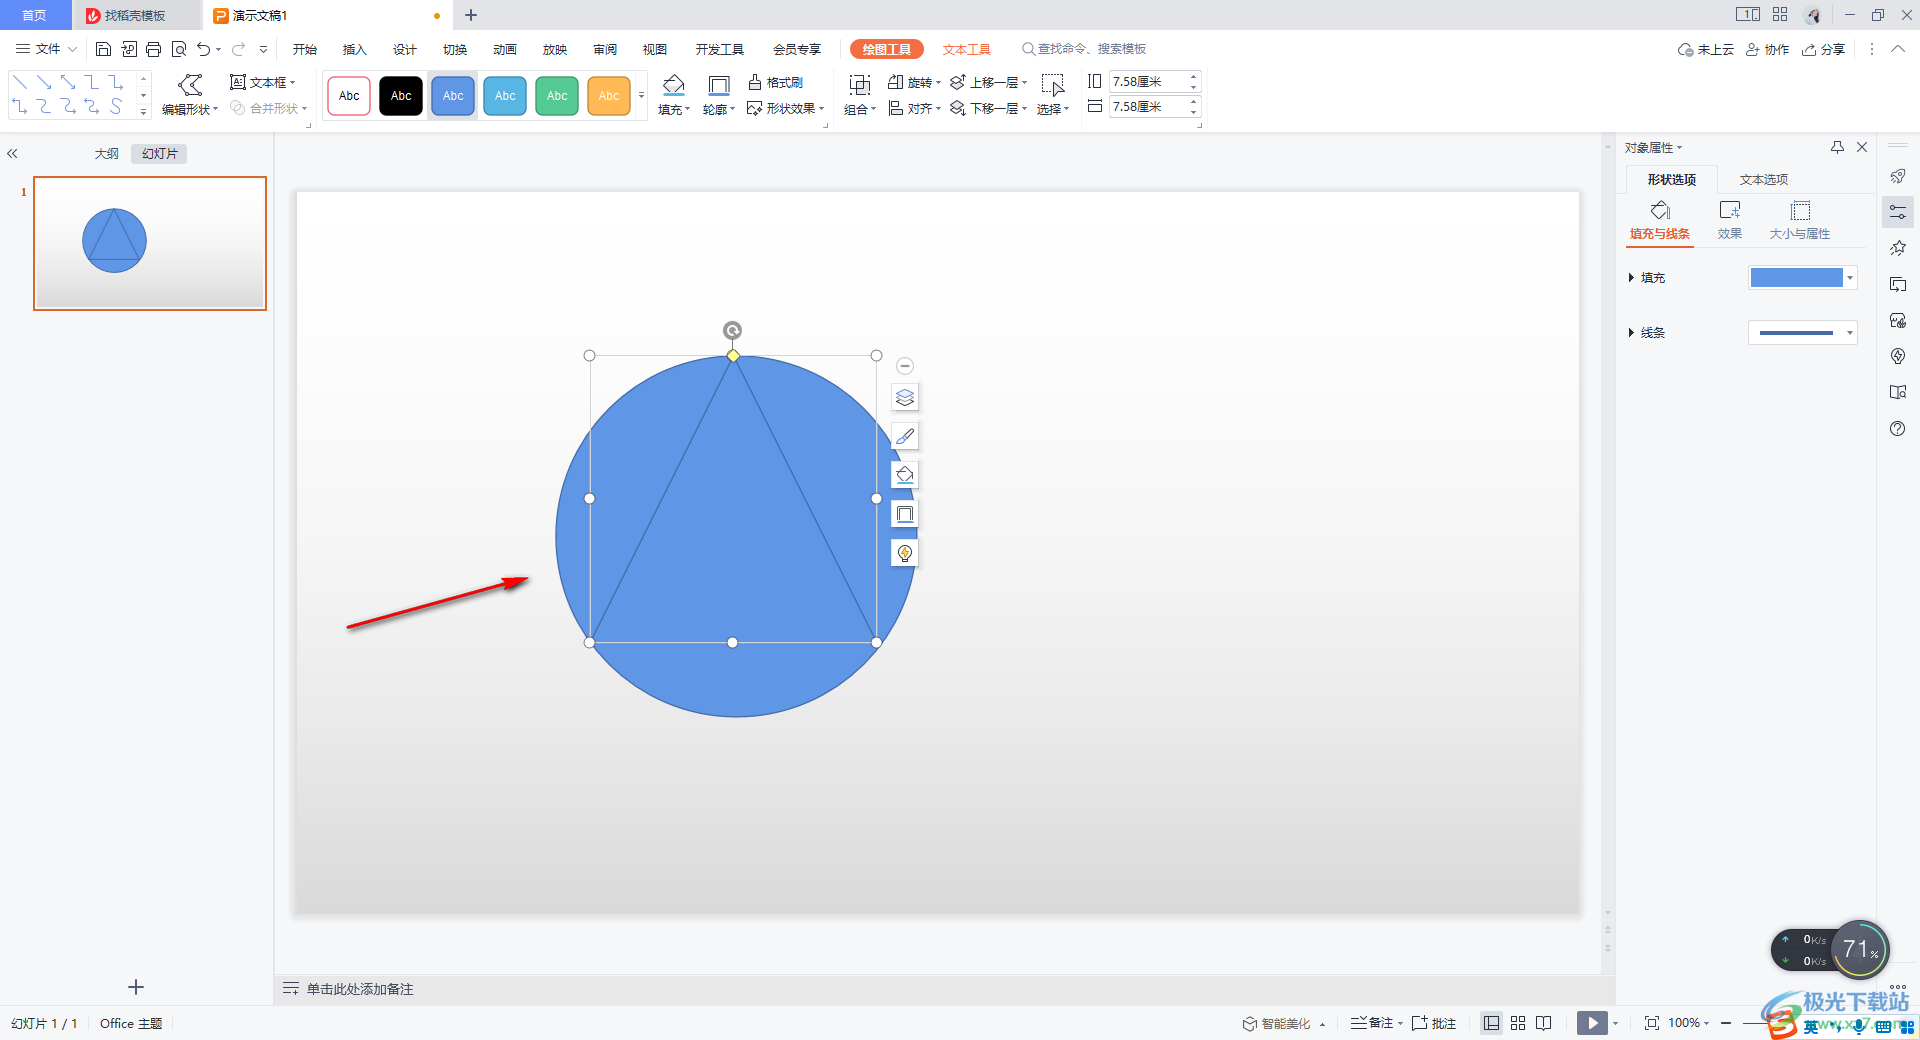Apply the orange Abc shape style
This screenshot has height=1040, width=1920.
point(609,96)
